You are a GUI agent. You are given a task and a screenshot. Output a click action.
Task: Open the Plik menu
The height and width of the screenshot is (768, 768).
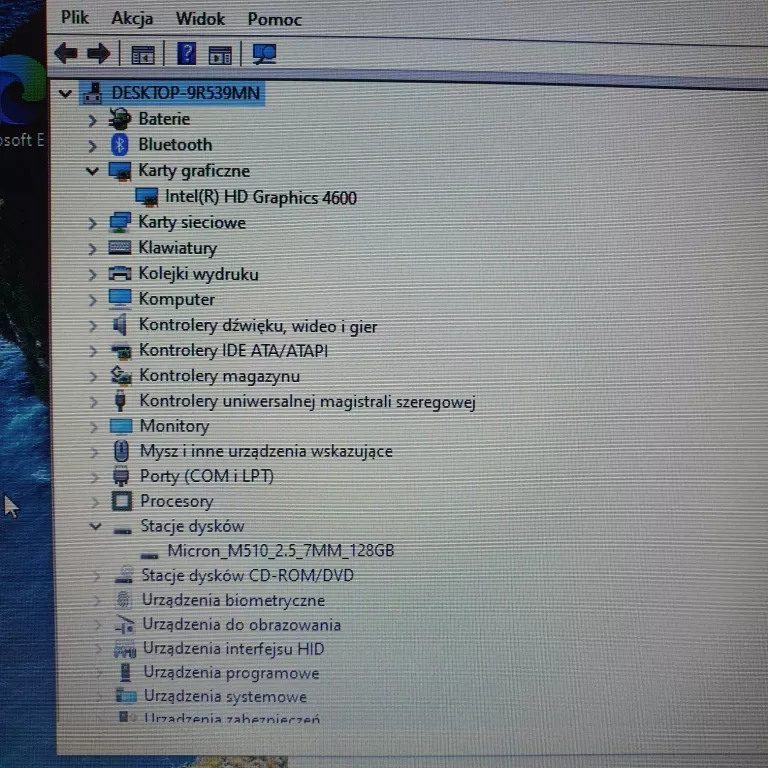(74, 18)
